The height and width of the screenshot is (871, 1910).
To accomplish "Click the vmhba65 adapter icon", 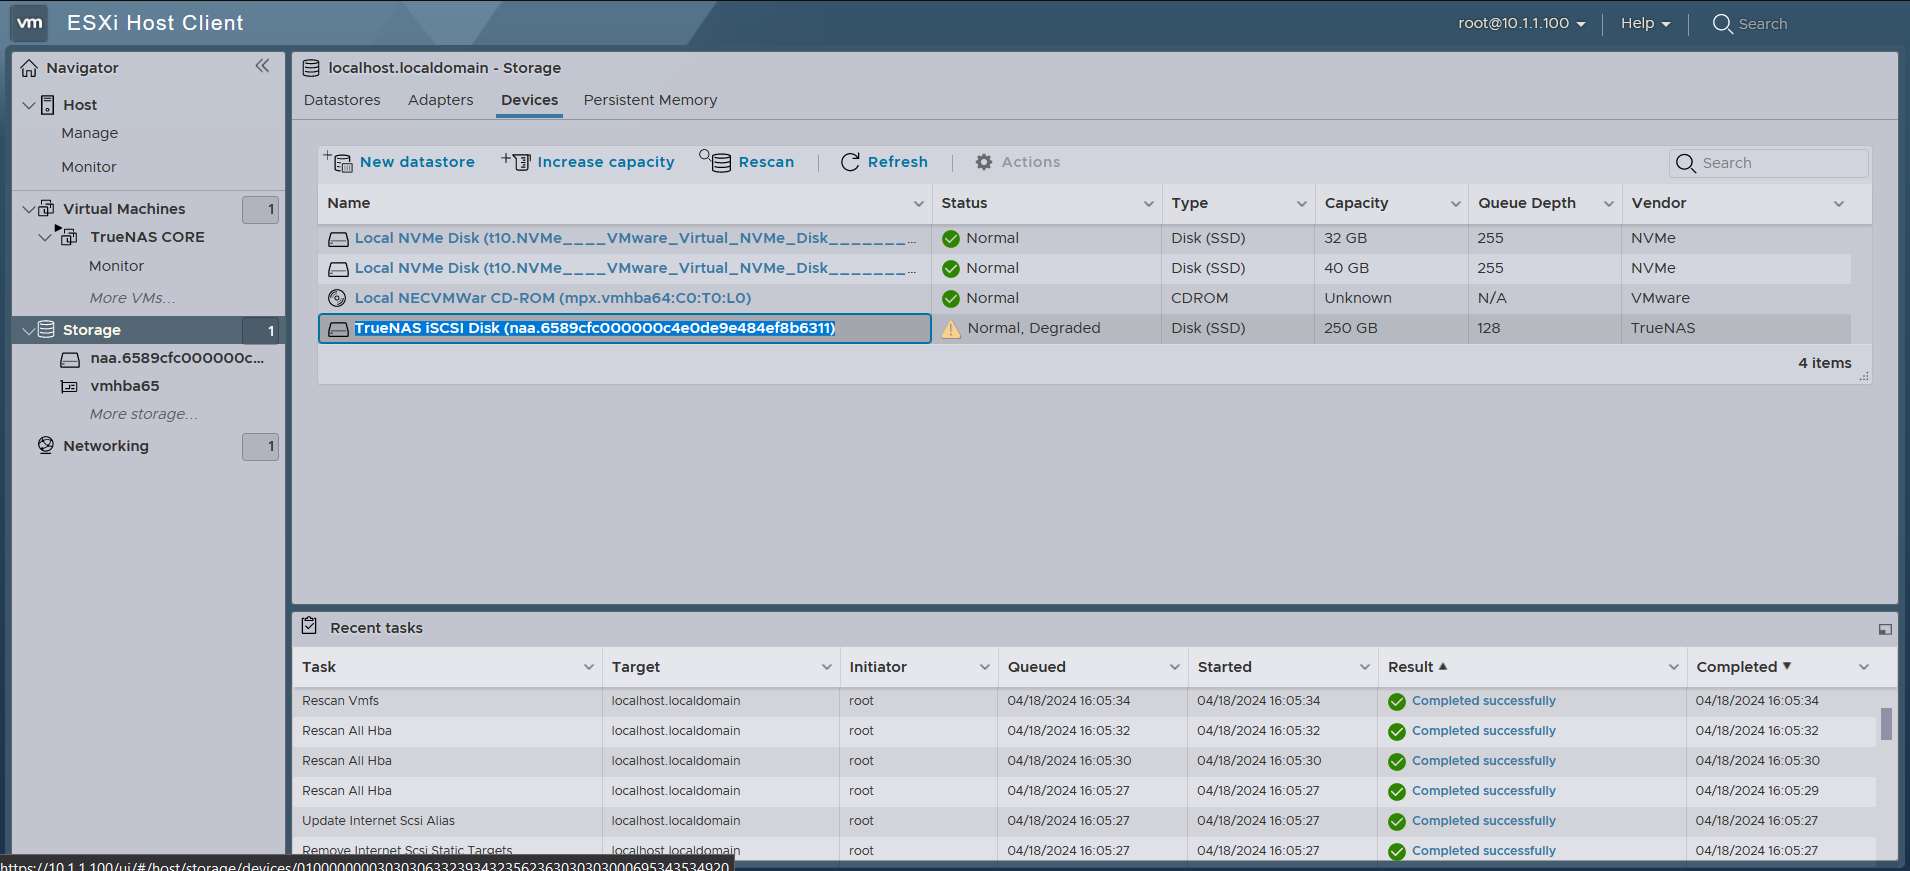I will 69,387.
